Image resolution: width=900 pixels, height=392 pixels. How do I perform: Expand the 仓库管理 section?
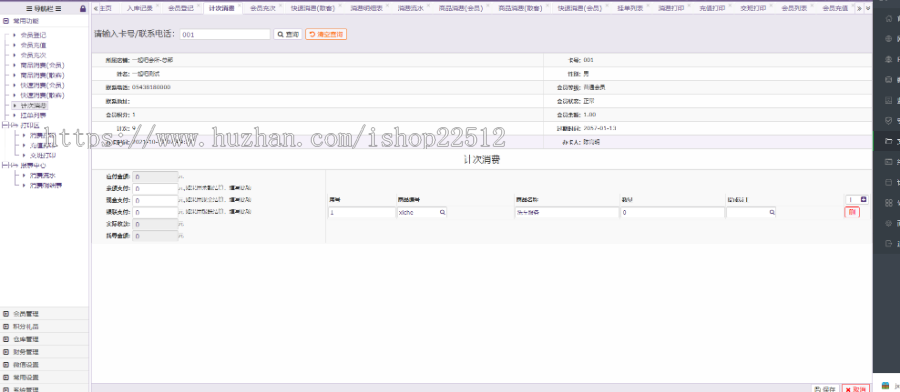click(6, 339)
